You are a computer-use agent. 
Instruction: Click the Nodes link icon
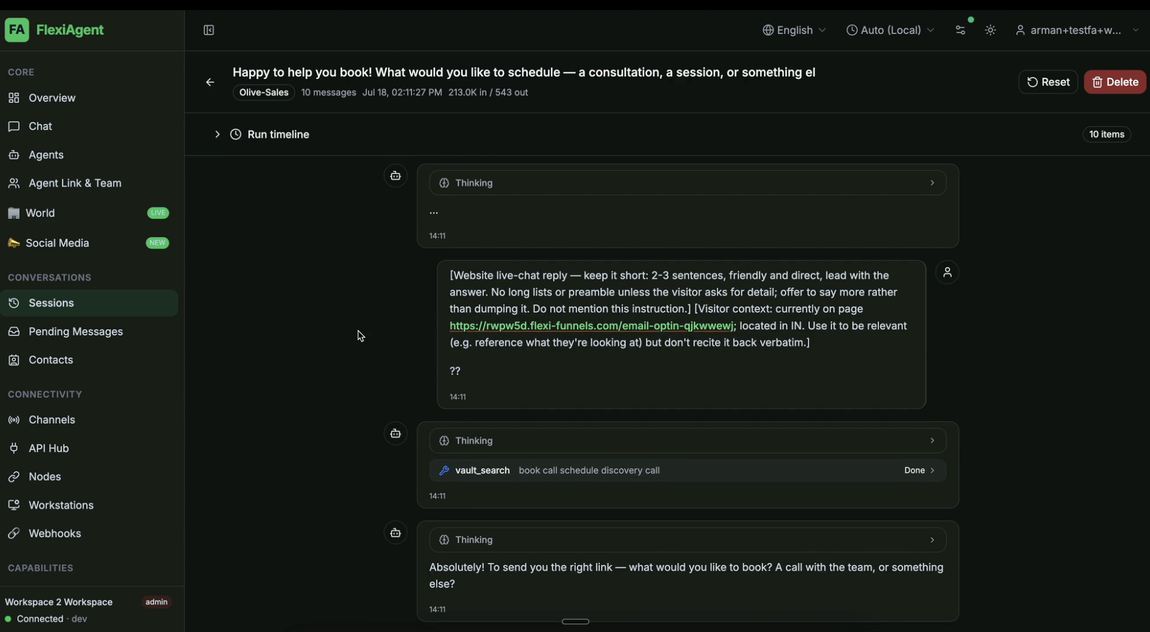tap(14, 477)
